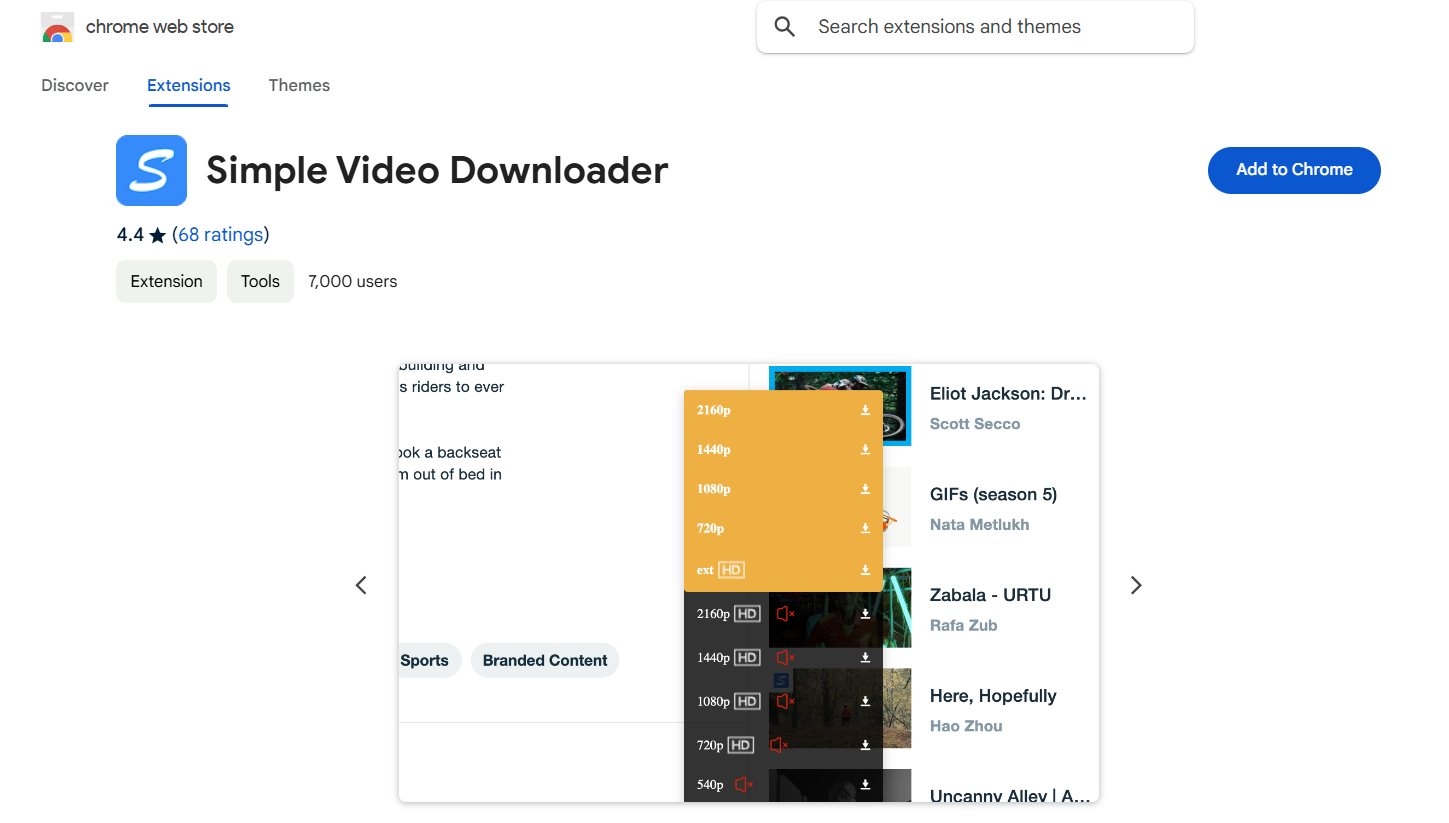Click the Hao Zhou author name
This screenshot has width=1449, height=823.
(966, 727)
